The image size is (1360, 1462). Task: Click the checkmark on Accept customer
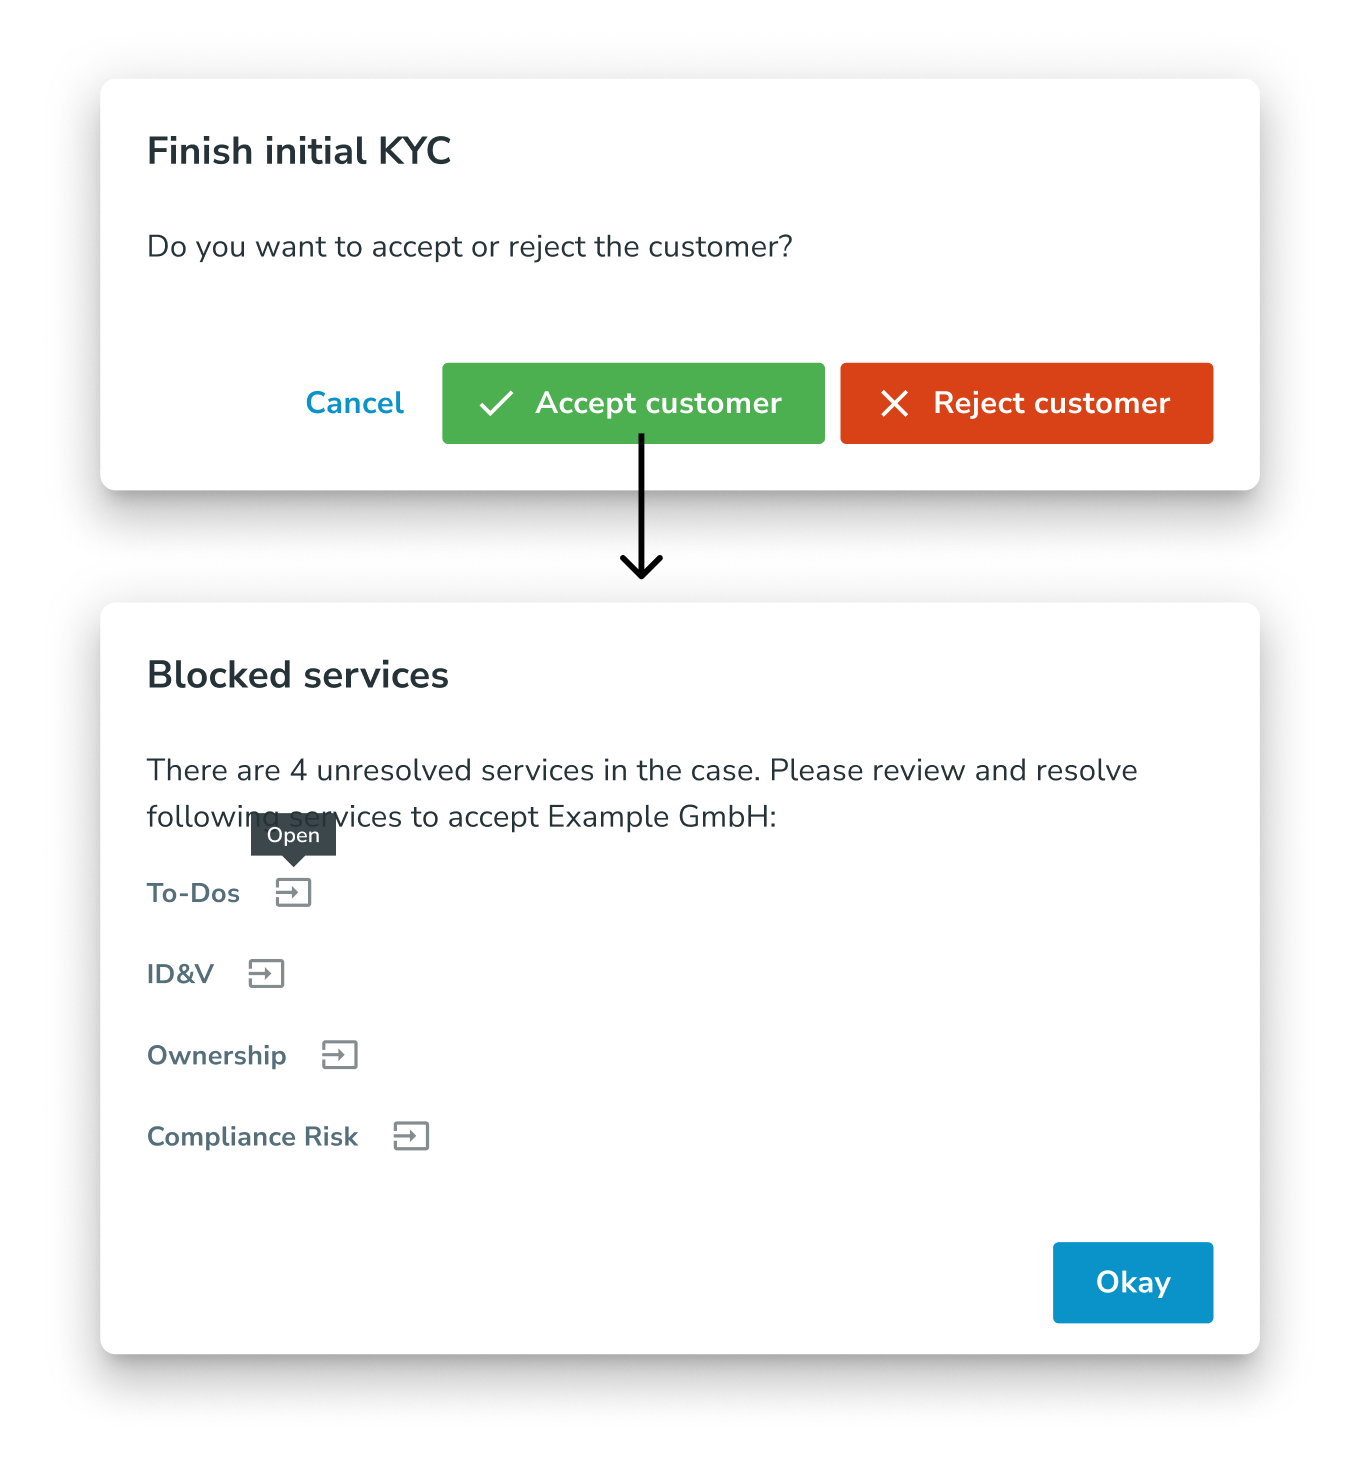(x=496, y=403)
